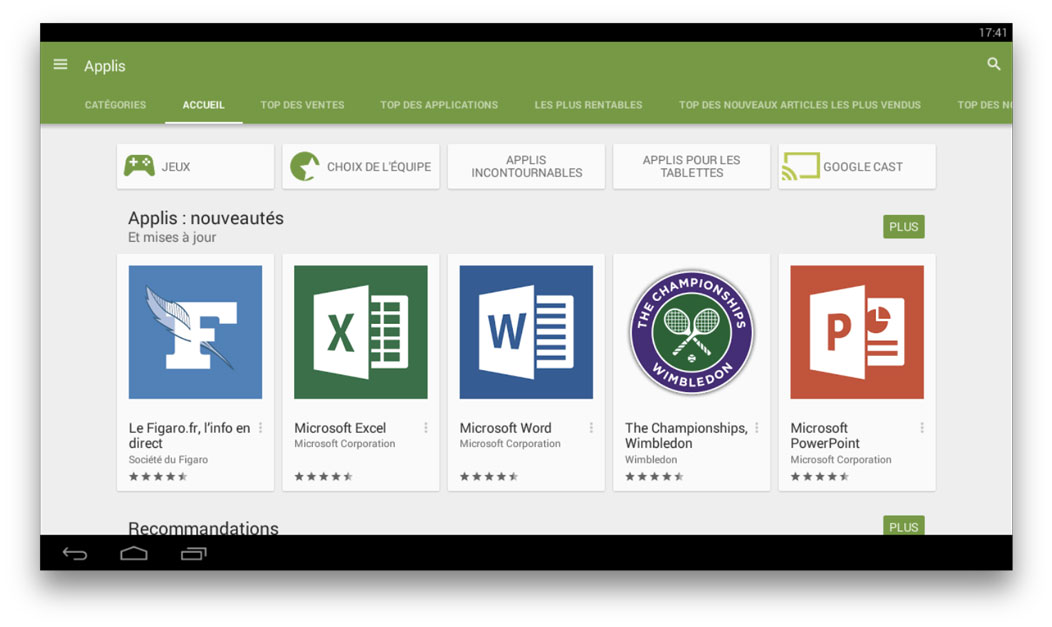Open the Le Figaro app icon
This screenshot has width=1052, height=627.
point(195,332)
